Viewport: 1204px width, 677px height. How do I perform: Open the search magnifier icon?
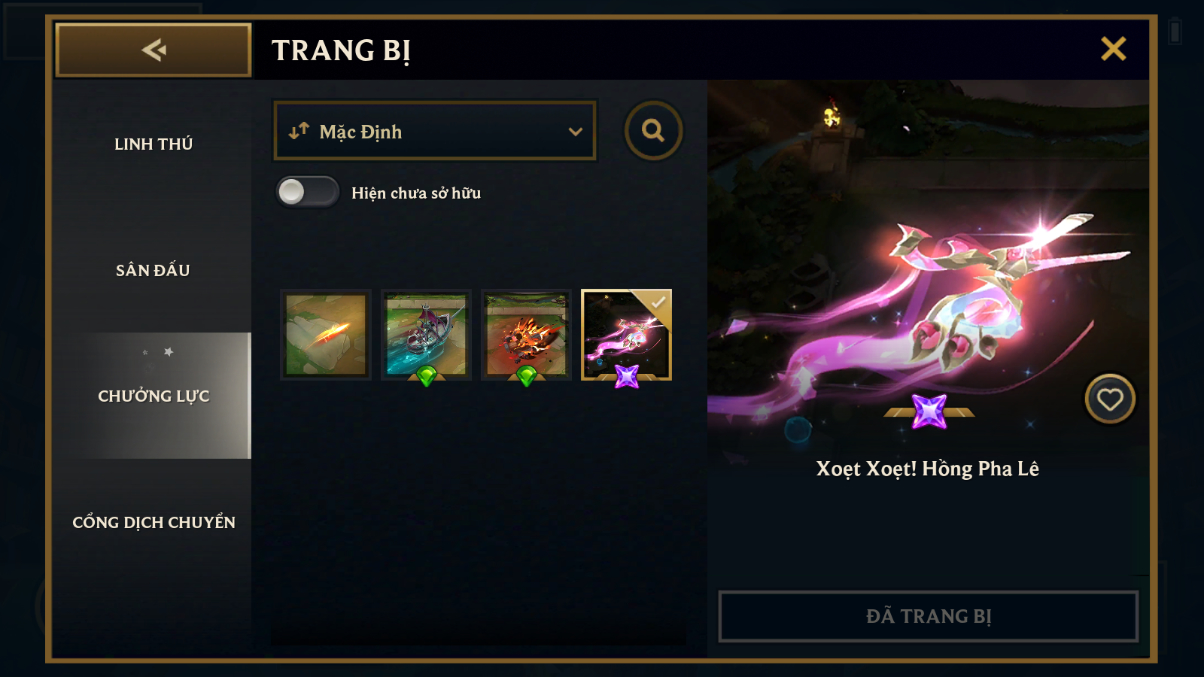653,131
